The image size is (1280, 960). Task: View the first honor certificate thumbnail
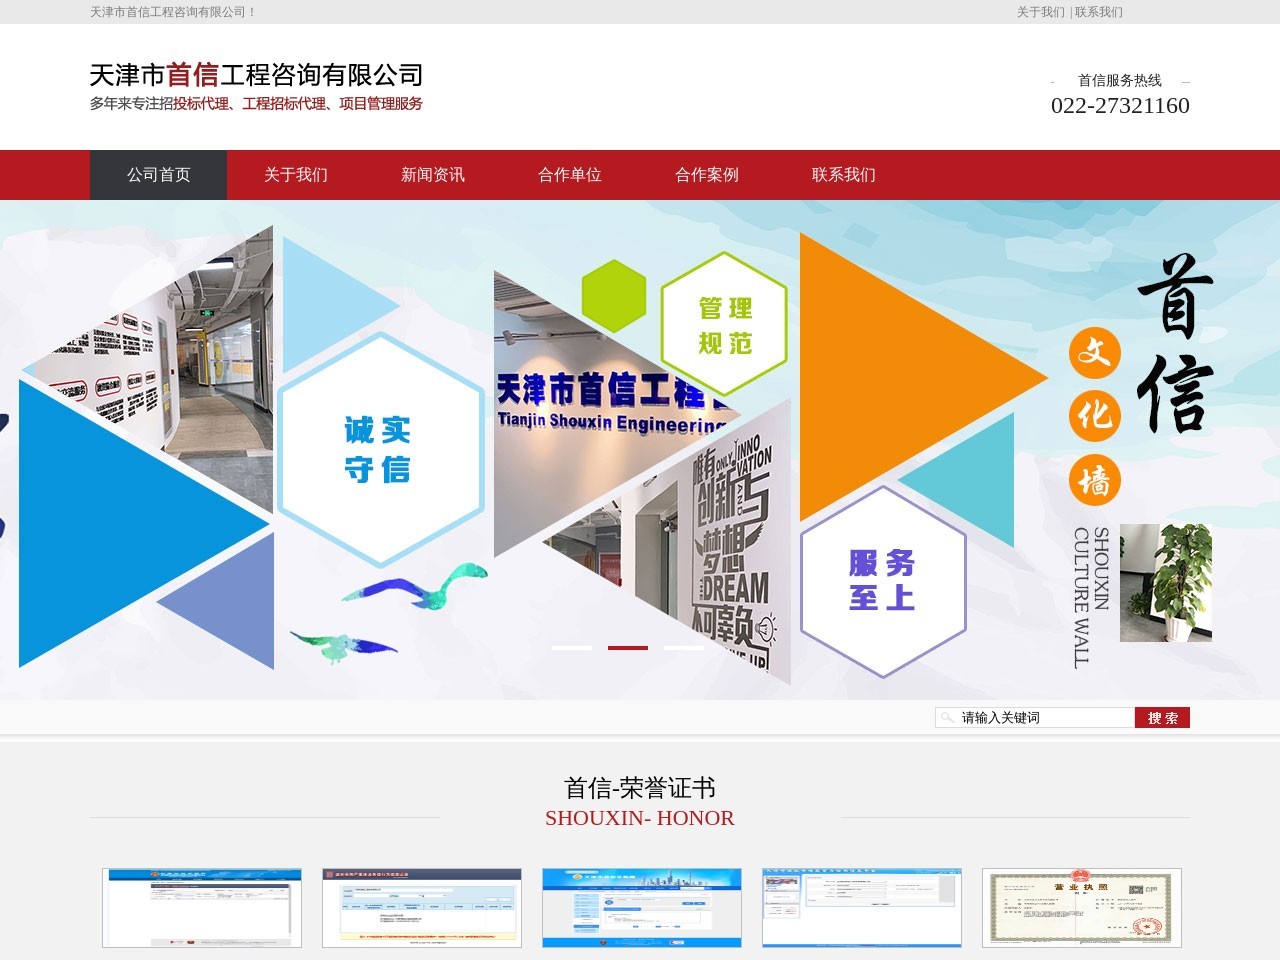(x=202, y=907)
